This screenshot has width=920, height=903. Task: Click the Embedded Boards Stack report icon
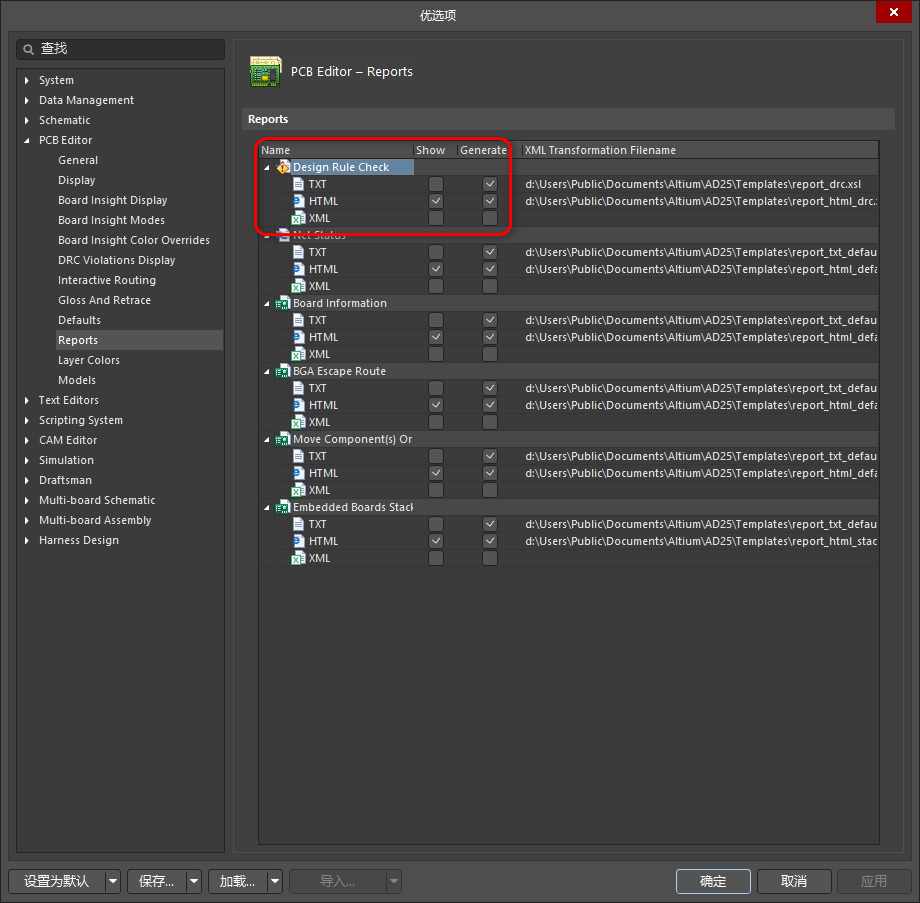tap(283, 508)
